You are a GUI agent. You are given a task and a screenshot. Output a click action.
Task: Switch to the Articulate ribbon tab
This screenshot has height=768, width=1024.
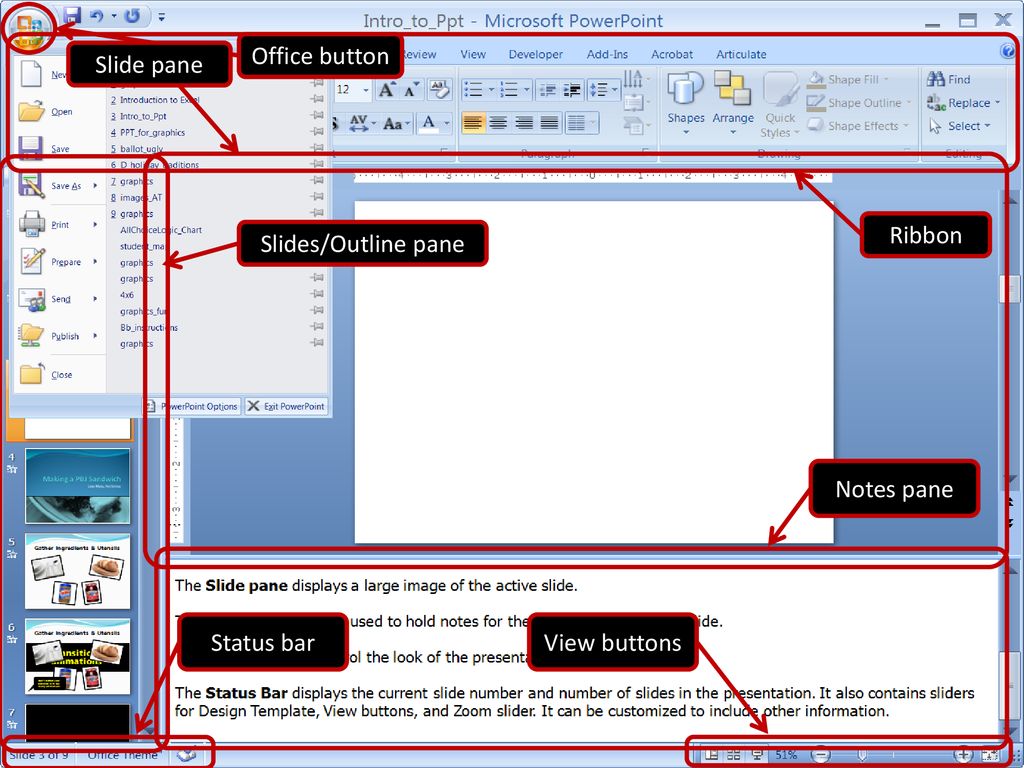point(741,54)
